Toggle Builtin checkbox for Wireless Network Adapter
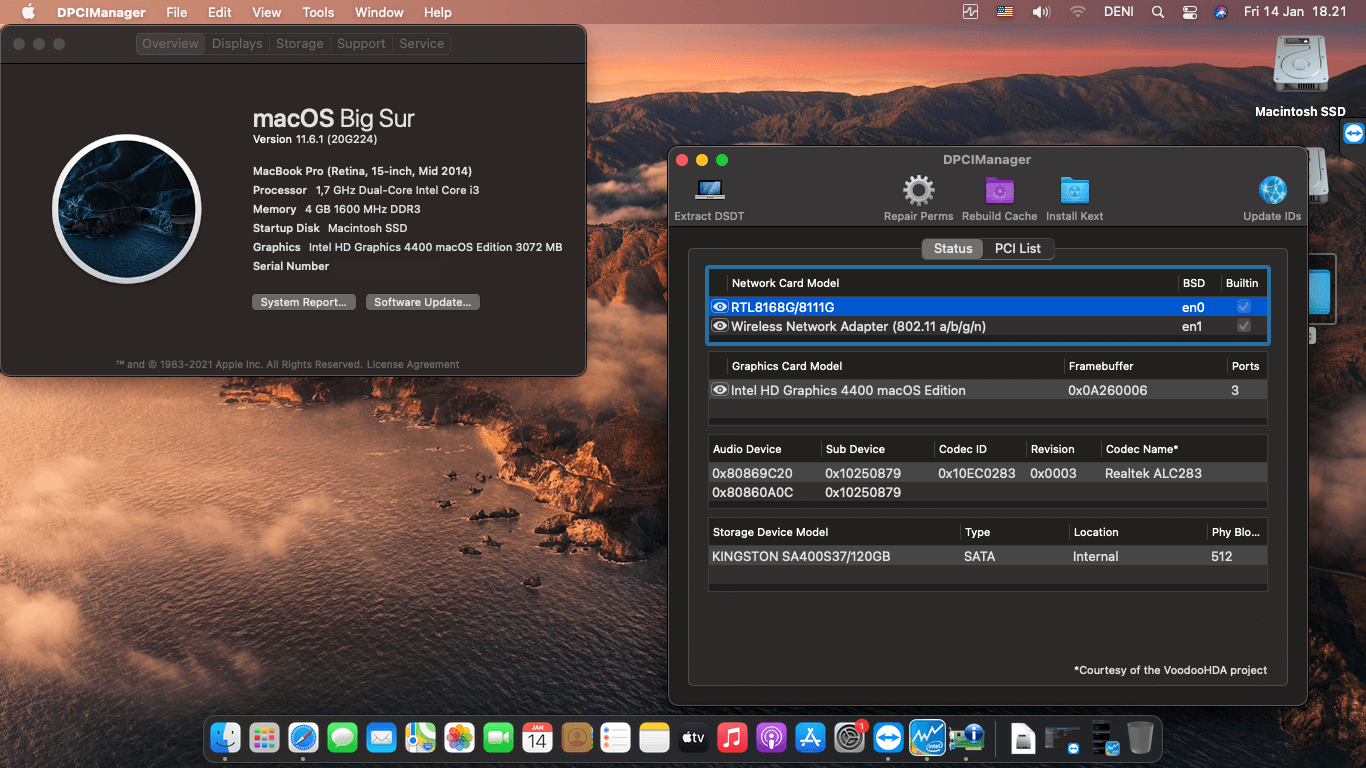The width and height of the screenshot is (1366, 768). tap(1244, 326)
